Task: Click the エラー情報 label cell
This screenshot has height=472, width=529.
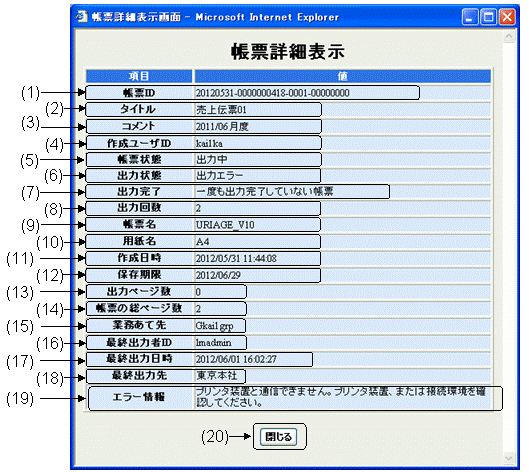Action: [x=139, y=397]
